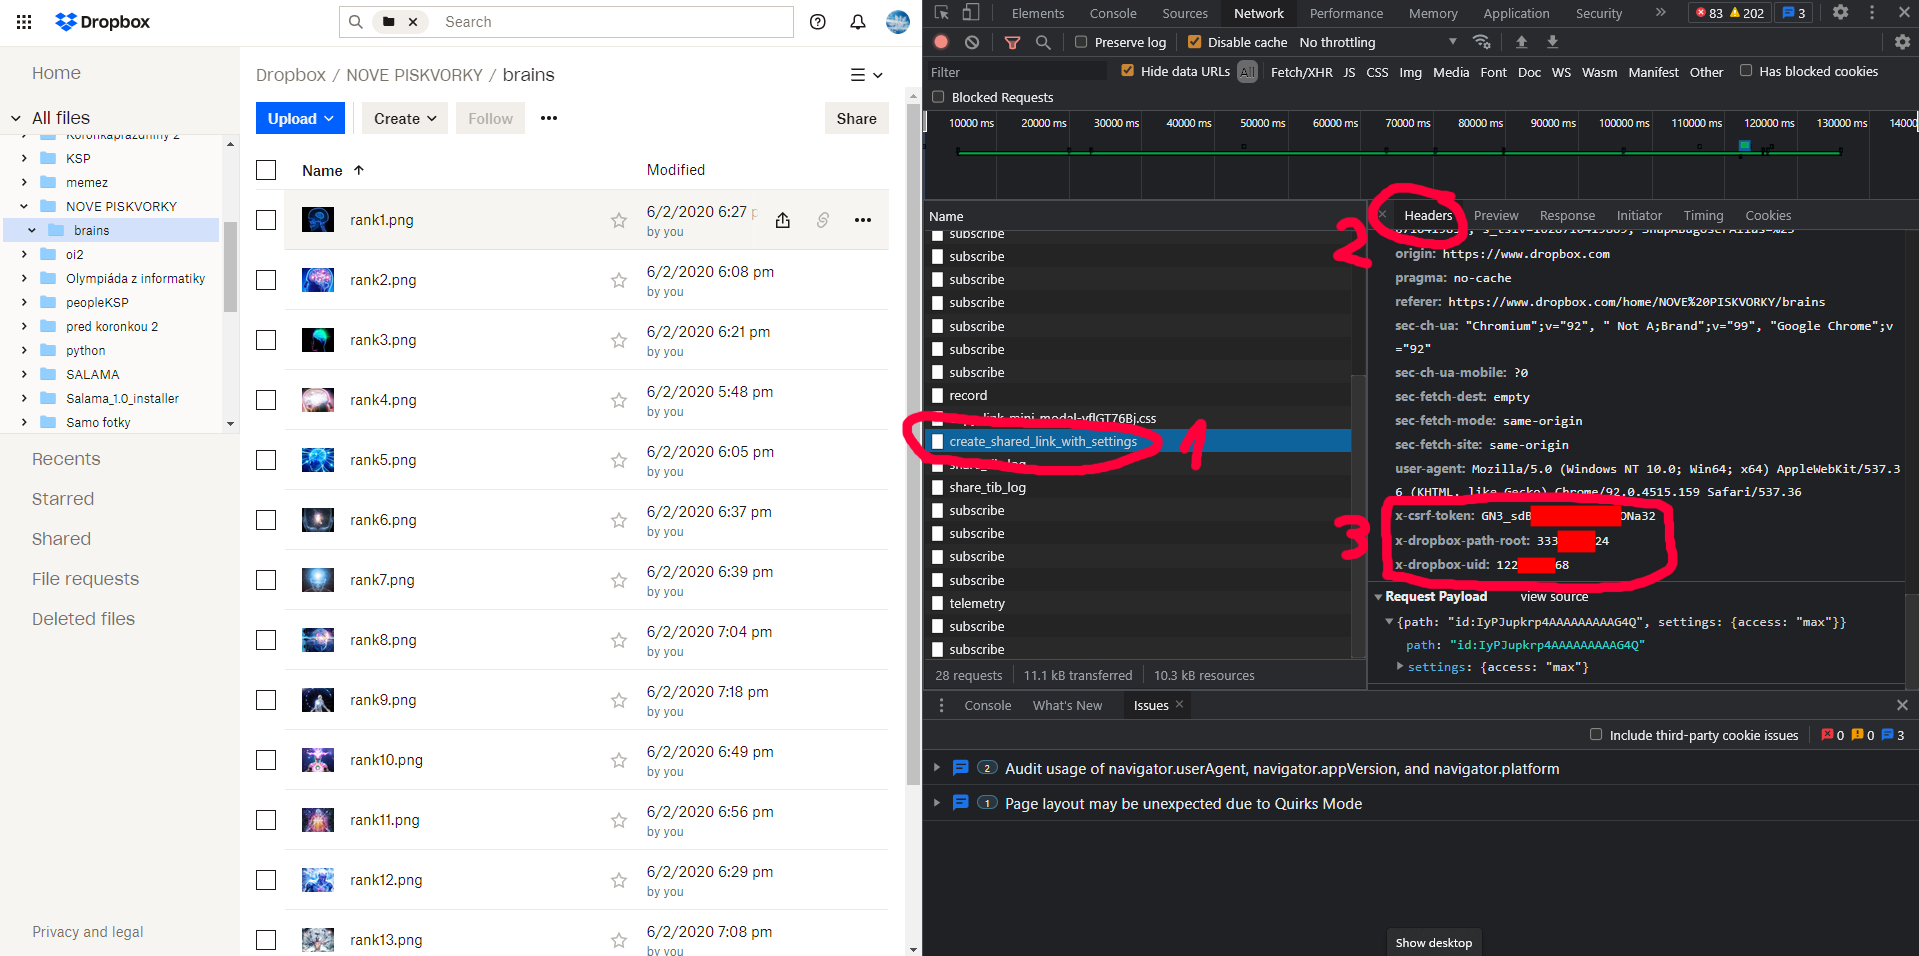1919x956 pixels.
Task: Tick the select-all files checkbox
Action: [x=266, y=170]
